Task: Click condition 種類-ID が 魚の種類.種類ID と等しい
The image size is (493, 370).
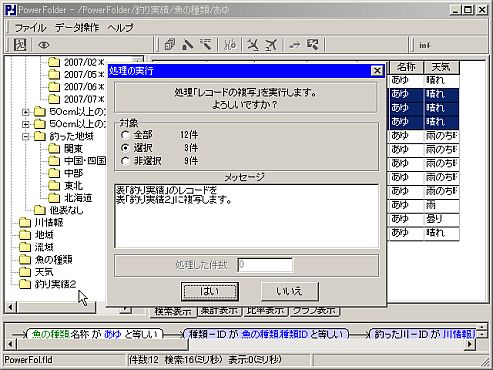Action: click(x=267, y=334)
